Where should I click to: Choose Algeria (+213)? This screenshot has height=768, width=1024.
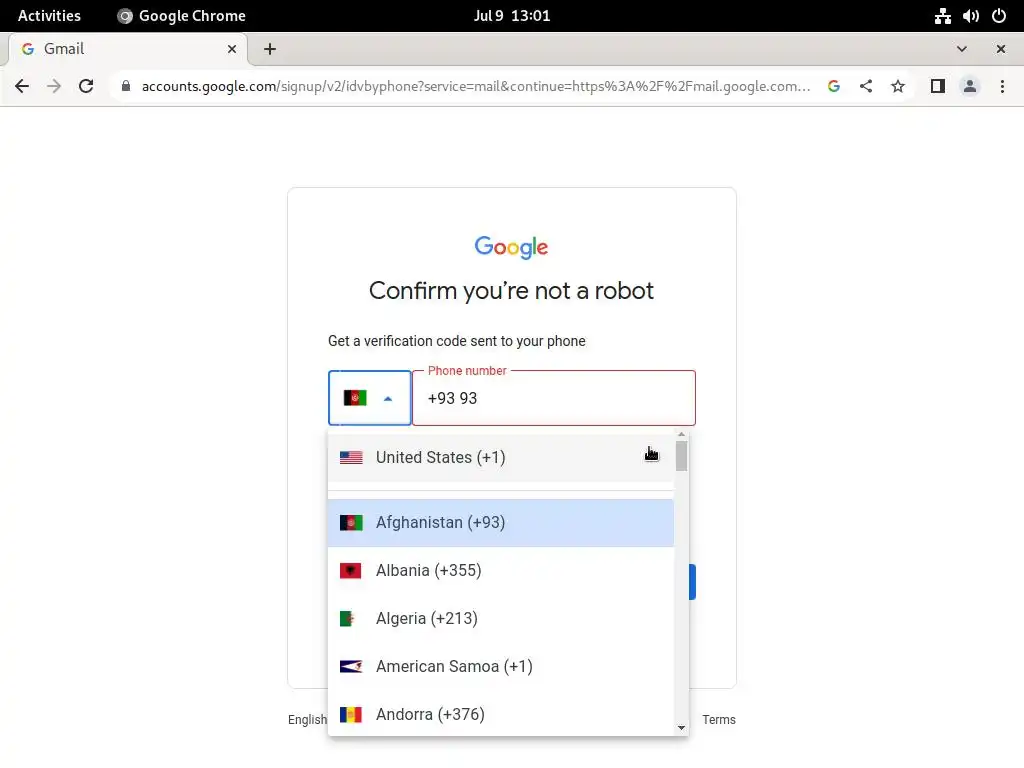(500, 618)
